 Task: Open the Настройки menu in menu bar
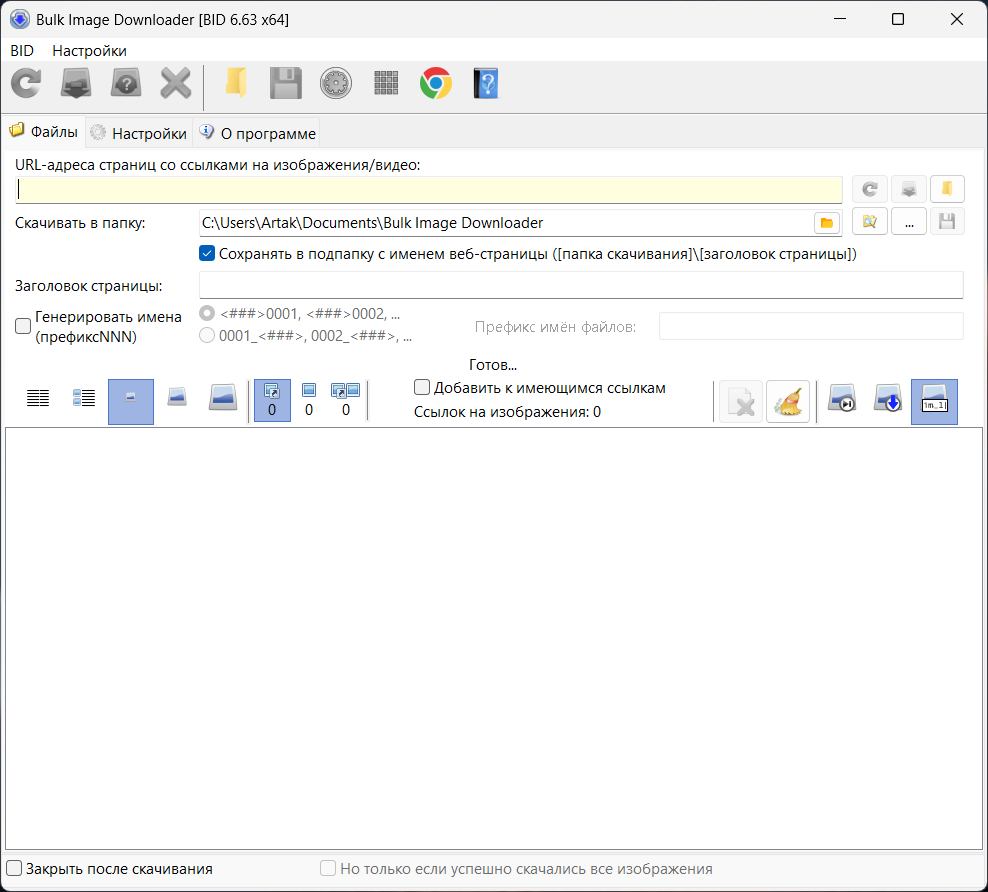89,50
